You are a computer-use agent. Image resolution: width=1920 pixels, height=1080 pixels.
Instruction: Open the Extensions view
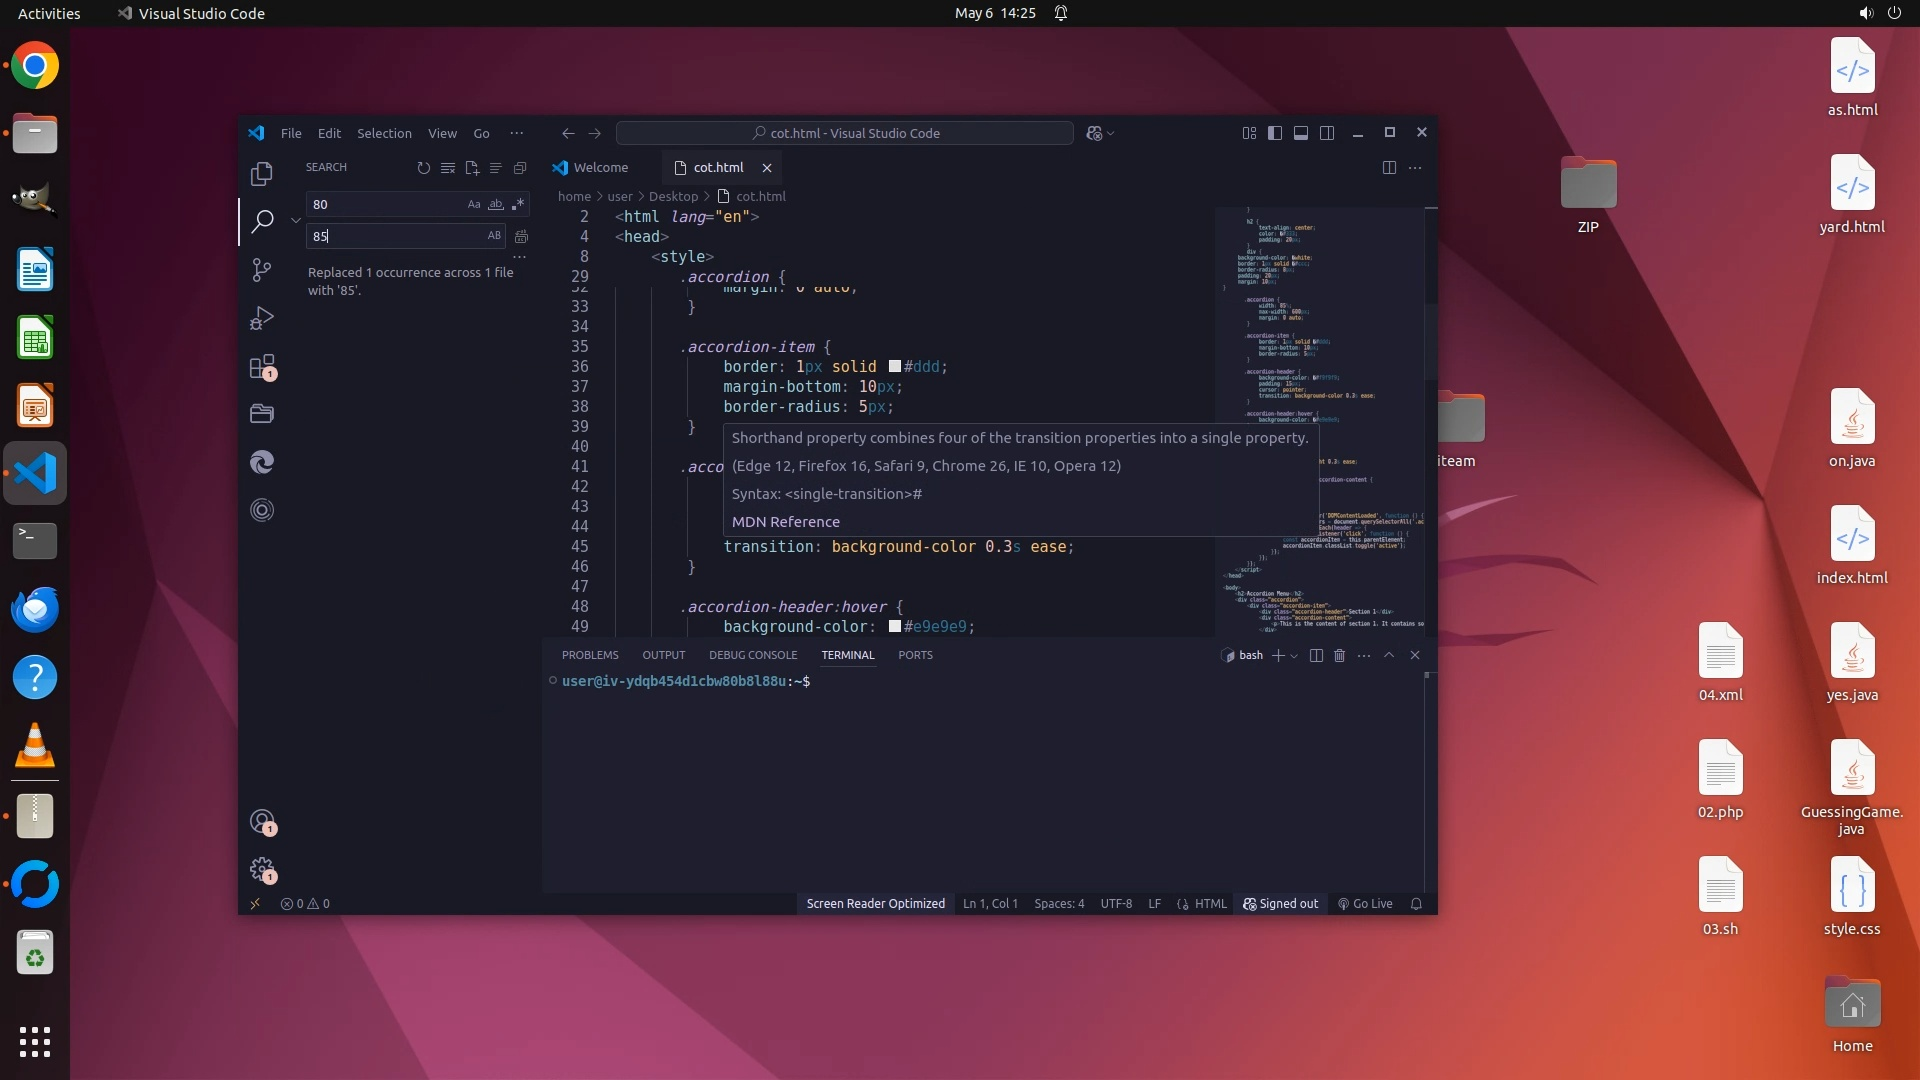click(262, 367)
